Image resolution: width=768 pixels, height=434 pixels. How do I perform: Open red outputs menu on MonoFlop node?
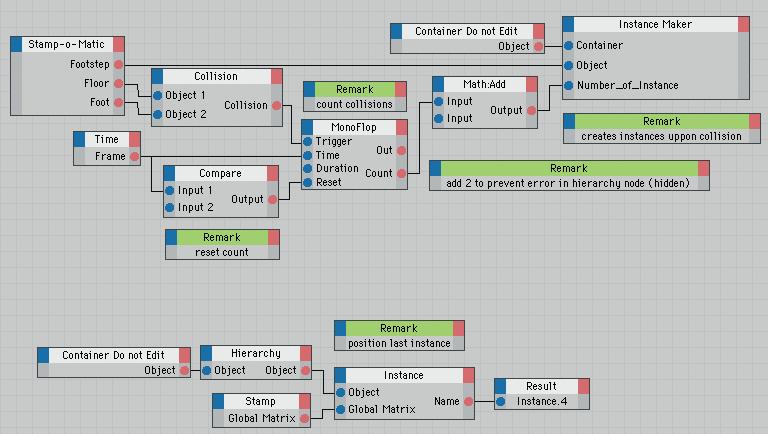[402, 127]
